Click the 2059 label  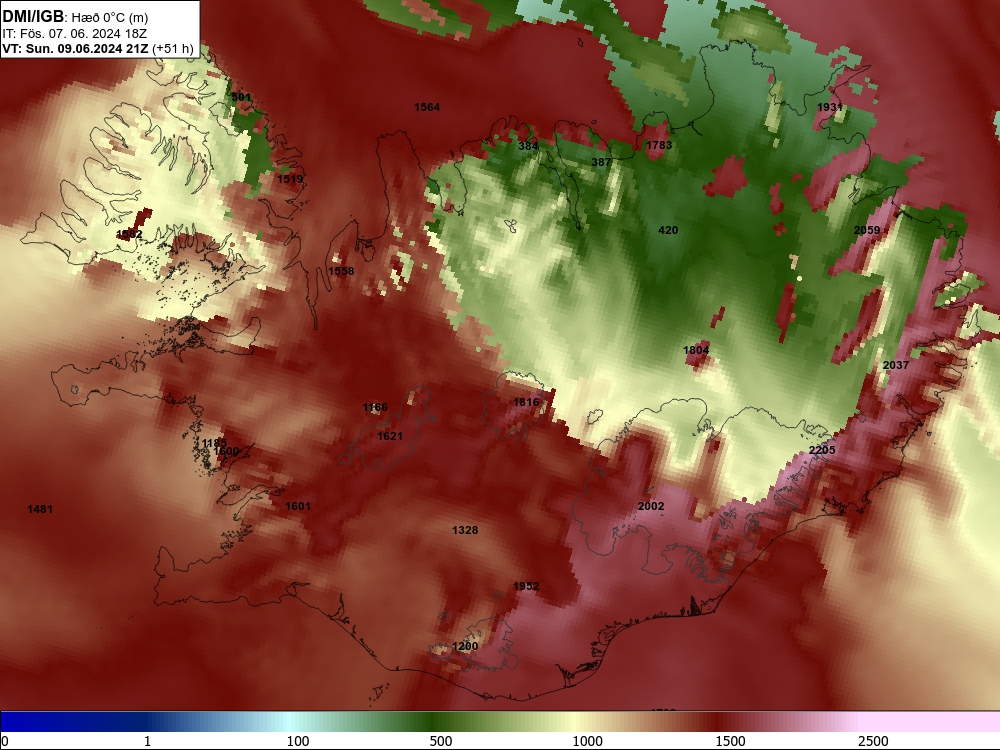(x=867, y=230)
